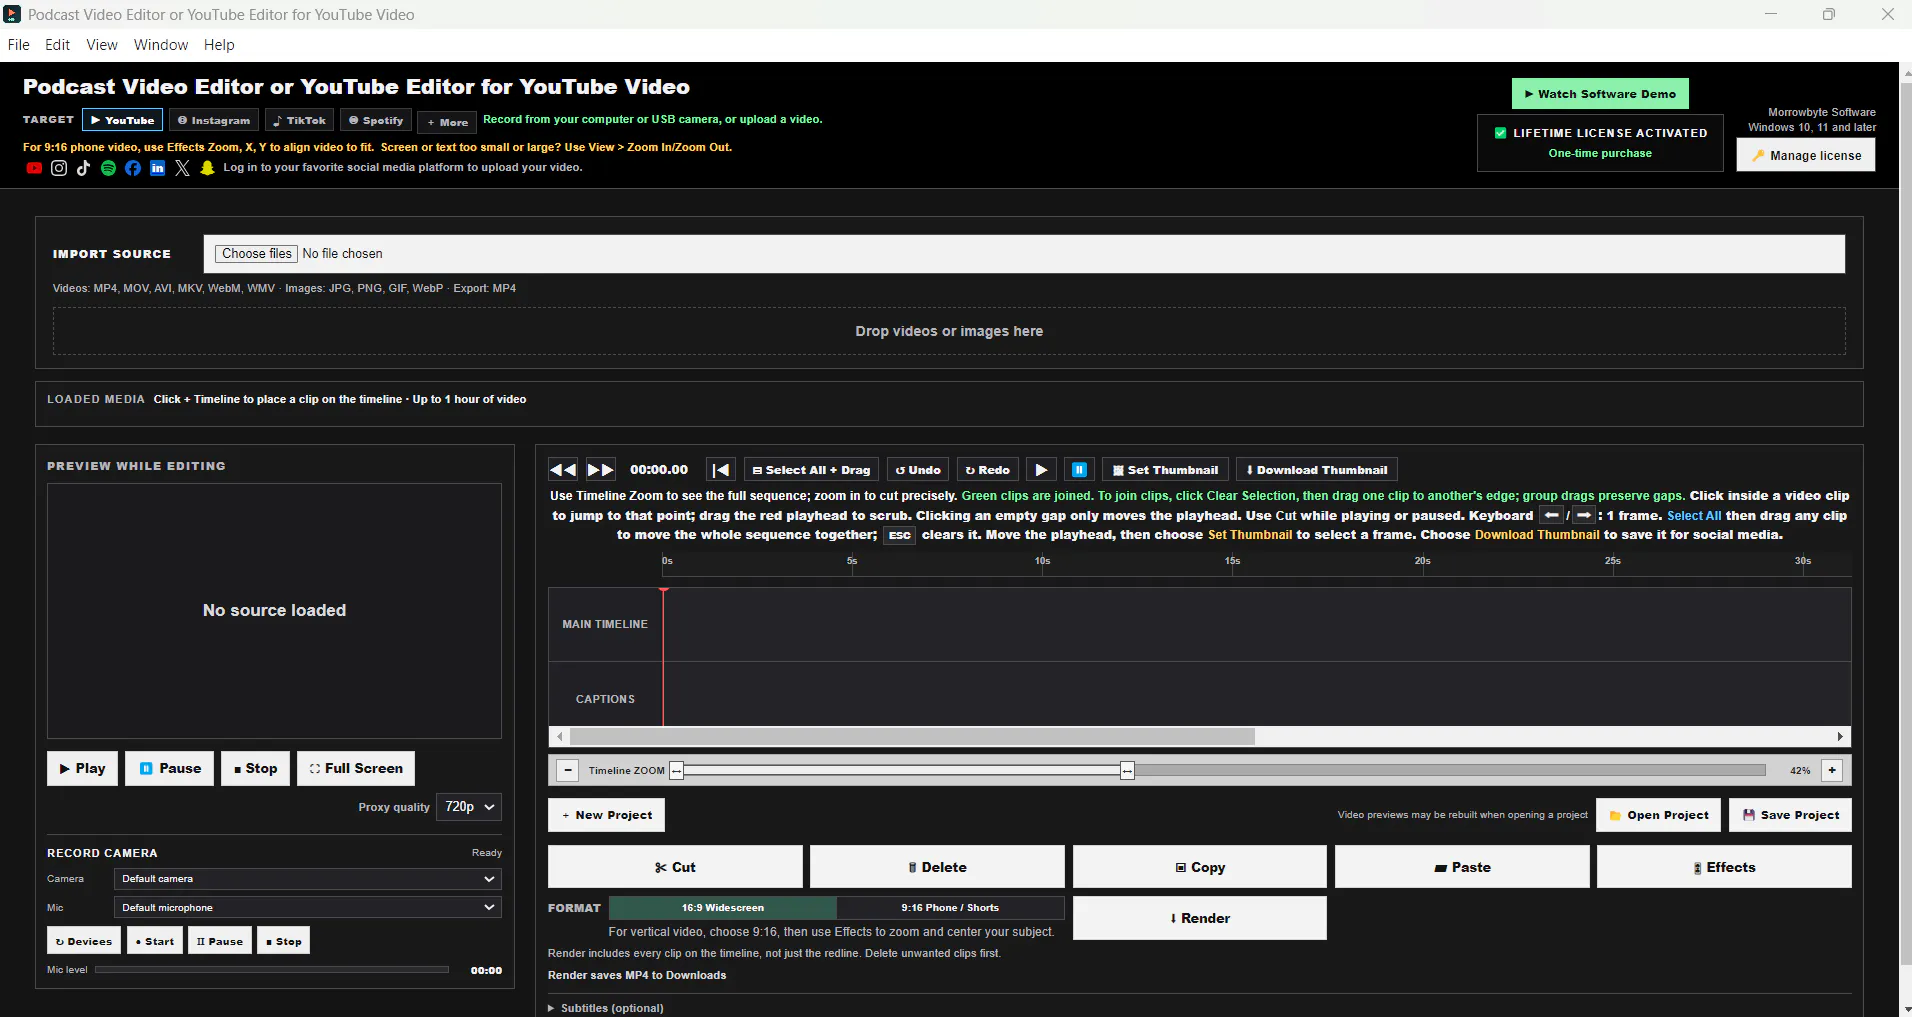Open the TikTok social login icon
Viewport: 1912px width, 1017px height.
tap(83, 168)
